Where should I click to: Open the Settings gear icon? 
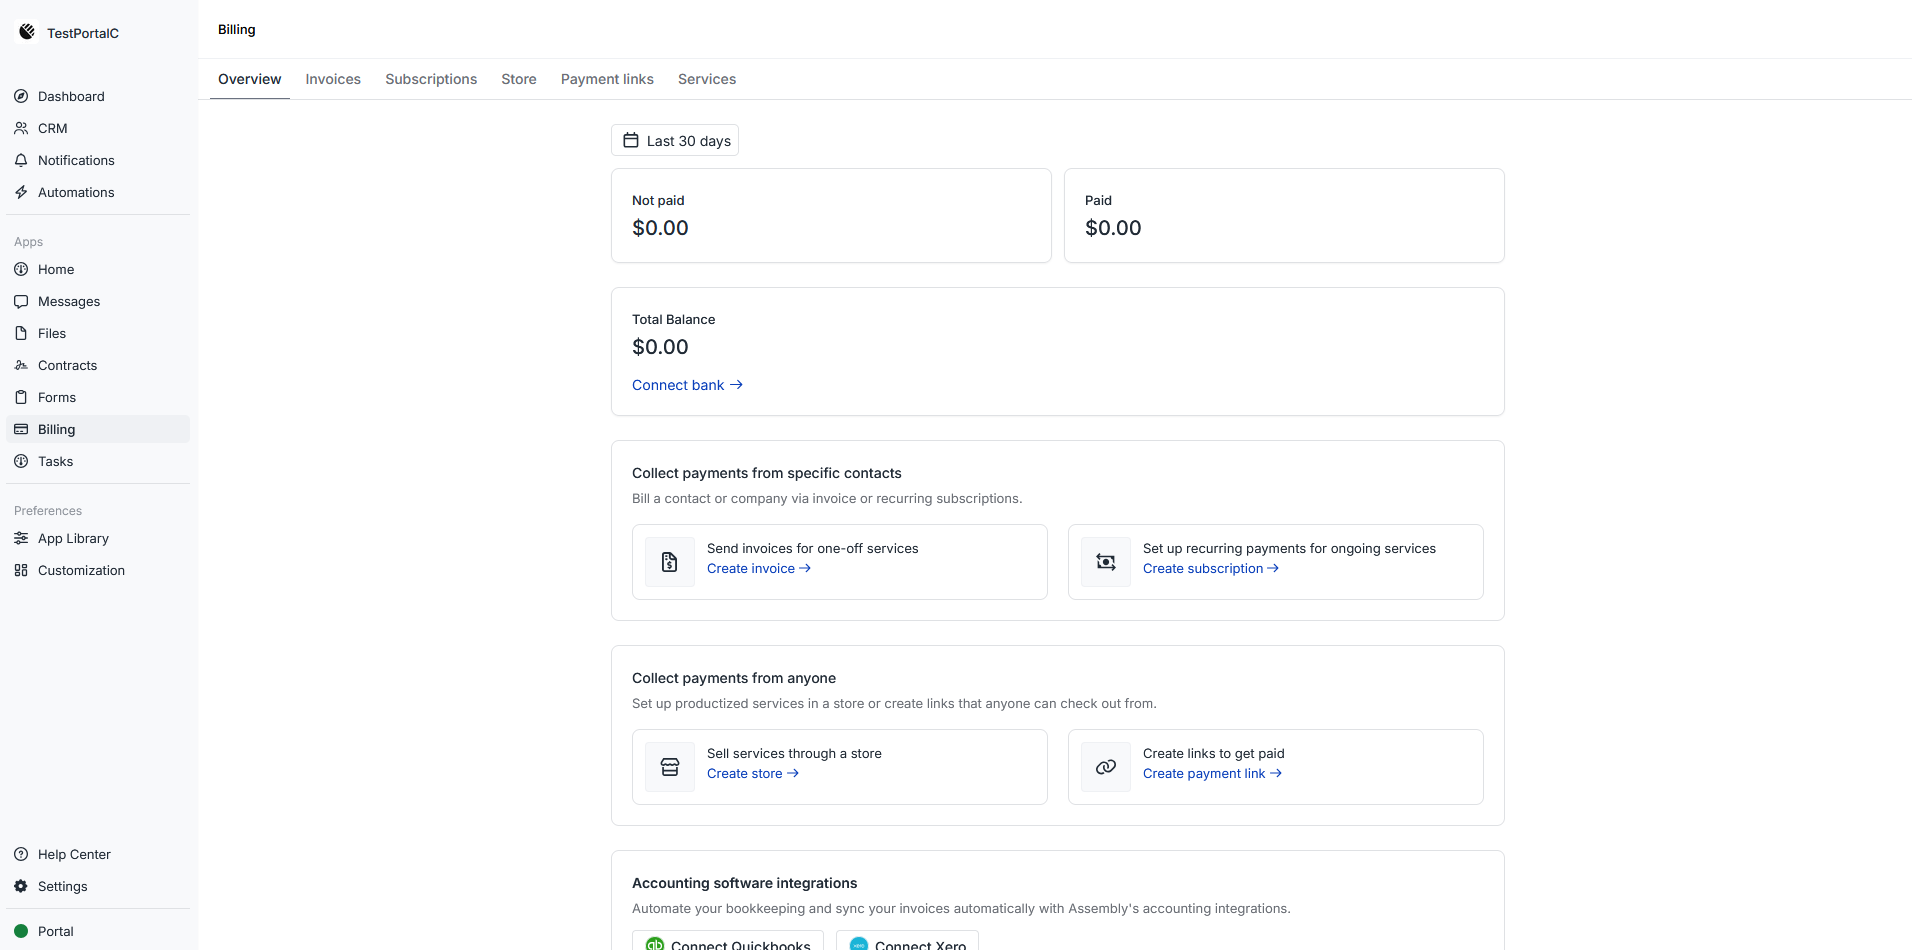click(21, 886)
